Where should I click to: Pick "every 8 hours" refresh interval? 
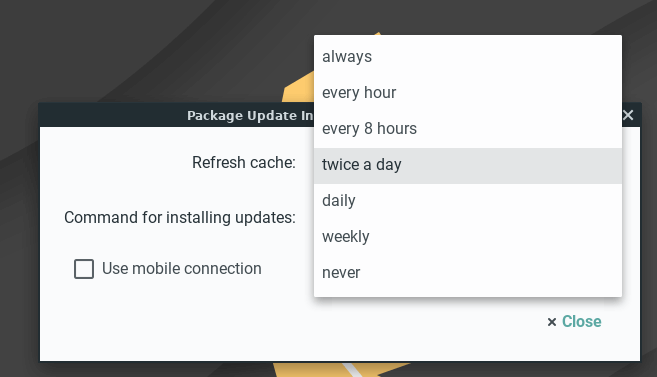pyautogui.click(x=468, y=129)
